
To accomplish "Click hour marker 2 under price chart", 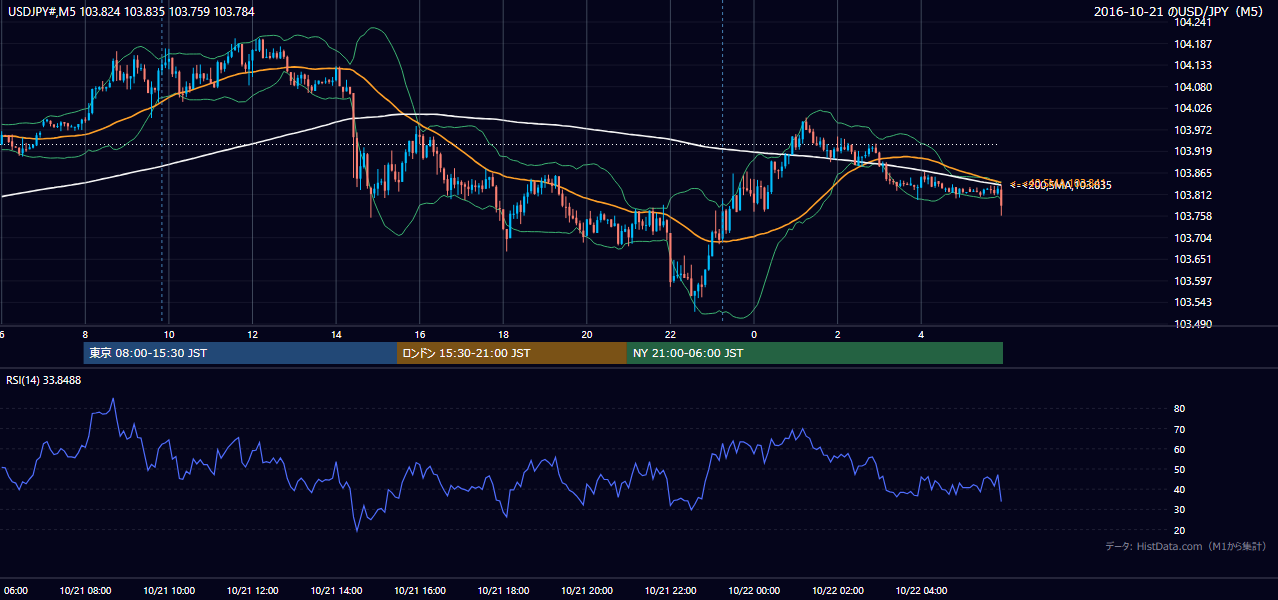I will [838, 335].
